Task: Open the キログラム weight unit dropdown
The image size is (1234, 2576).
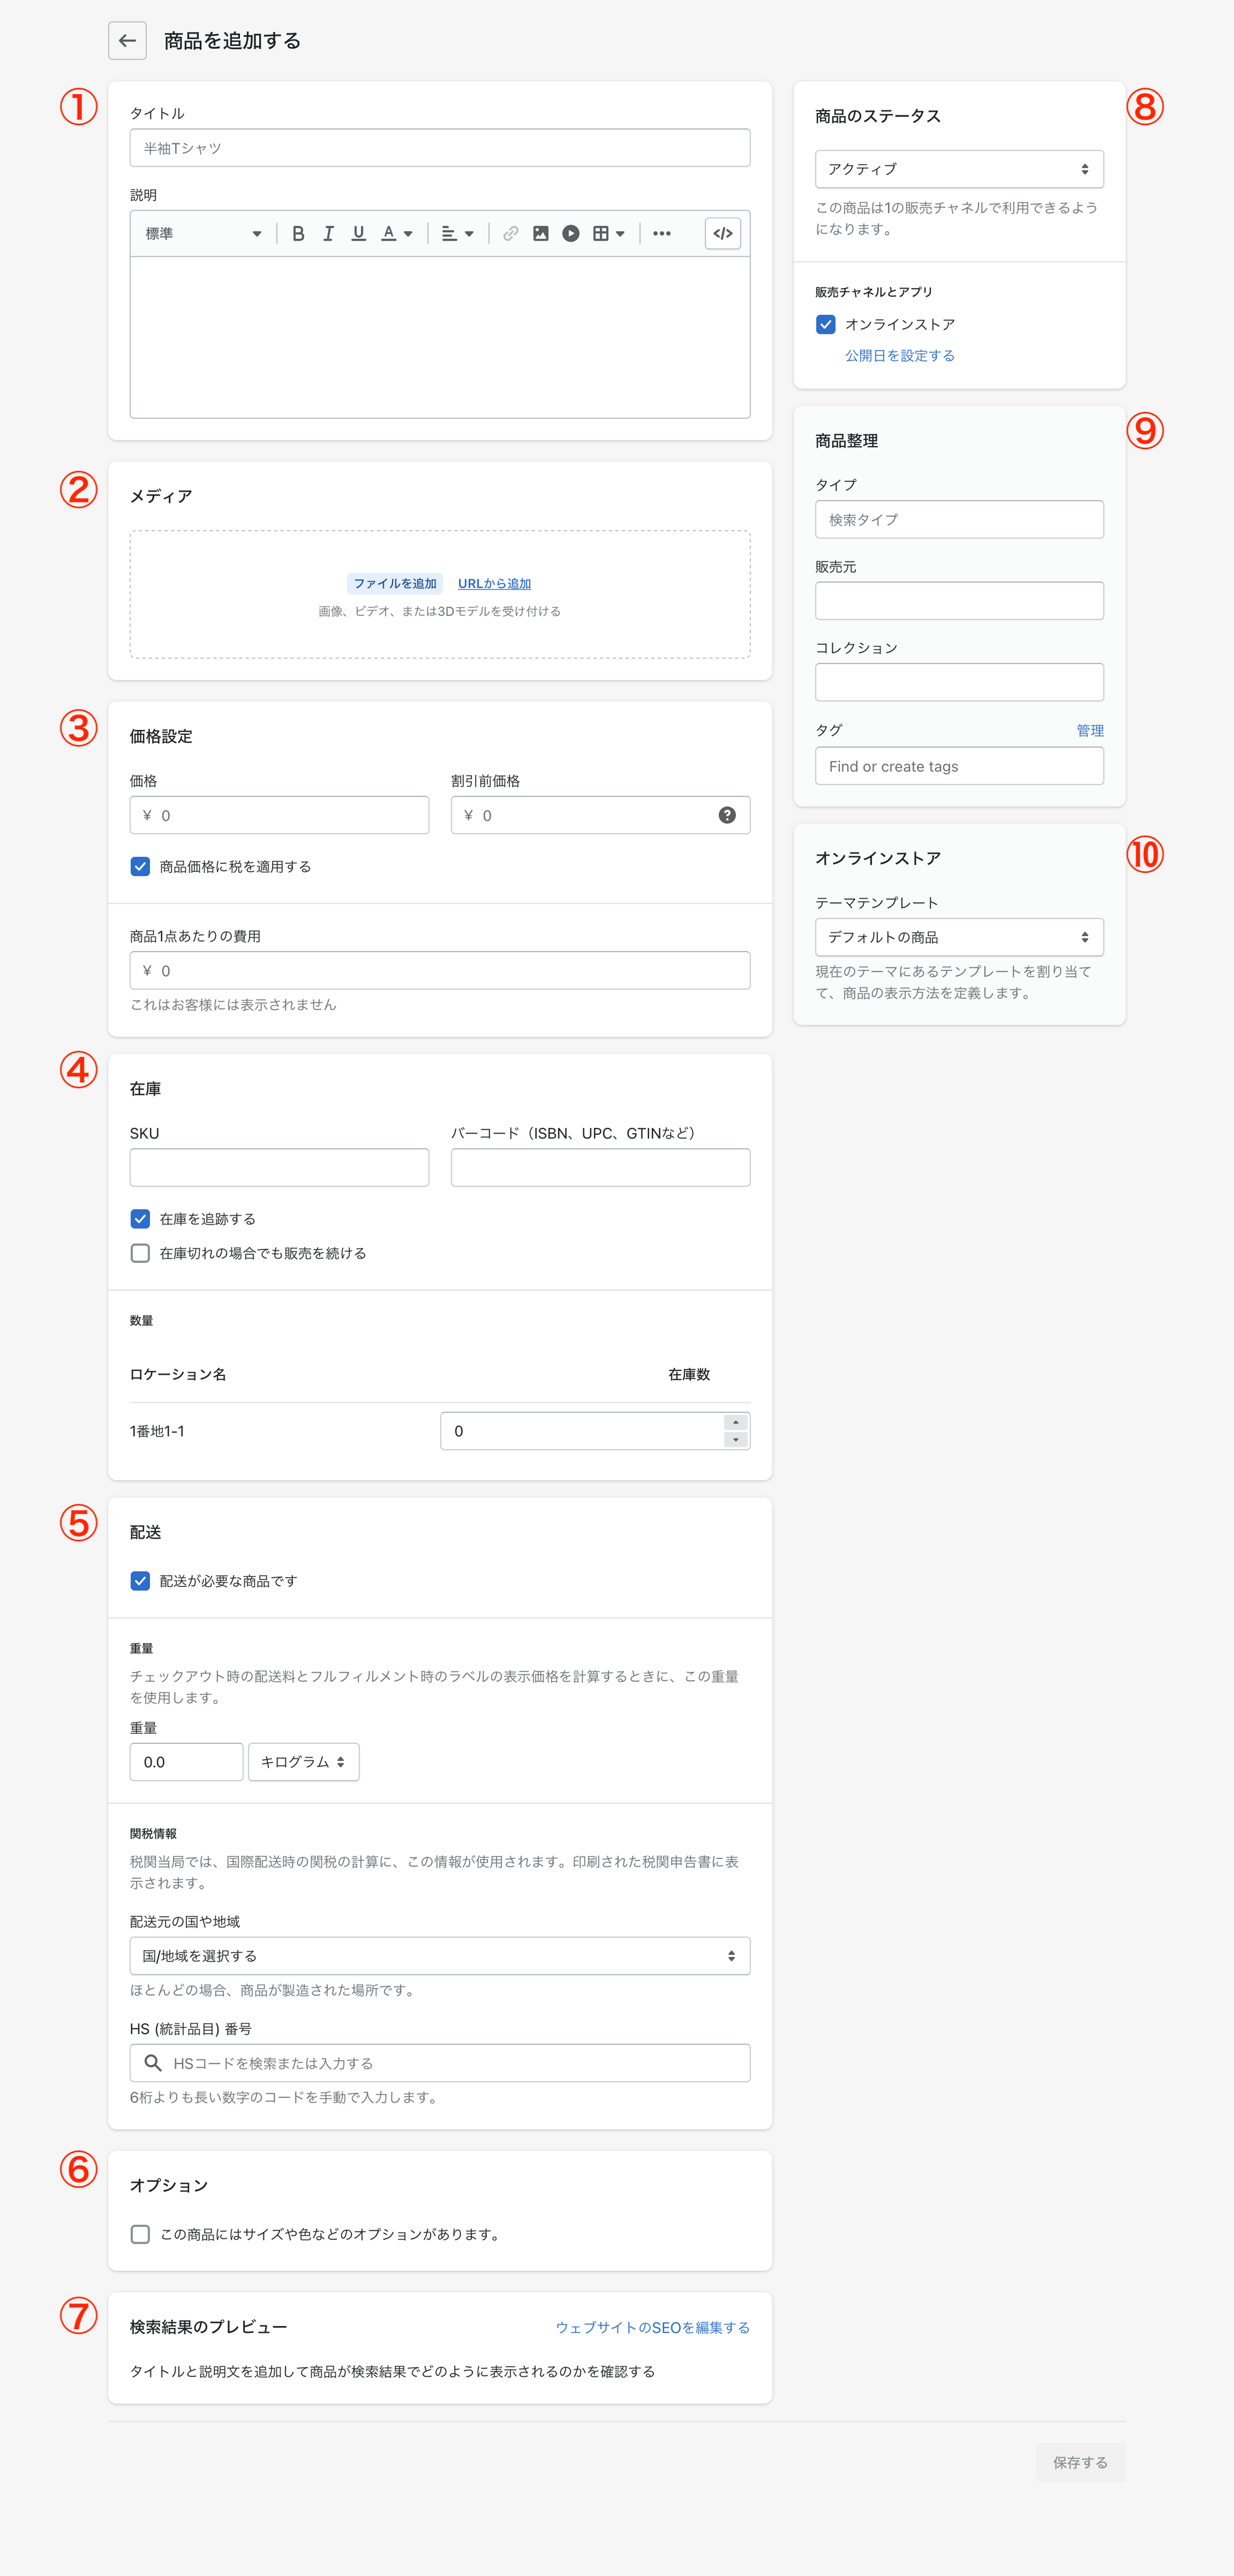Action: 303,1762
